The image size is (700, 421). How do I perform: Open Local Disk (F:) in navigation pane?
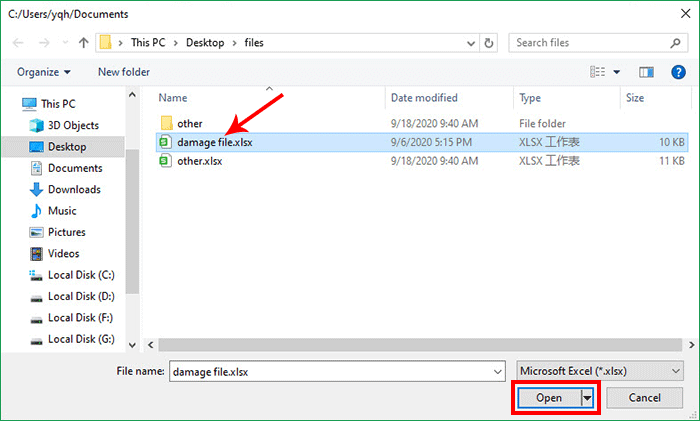(80, 318)
